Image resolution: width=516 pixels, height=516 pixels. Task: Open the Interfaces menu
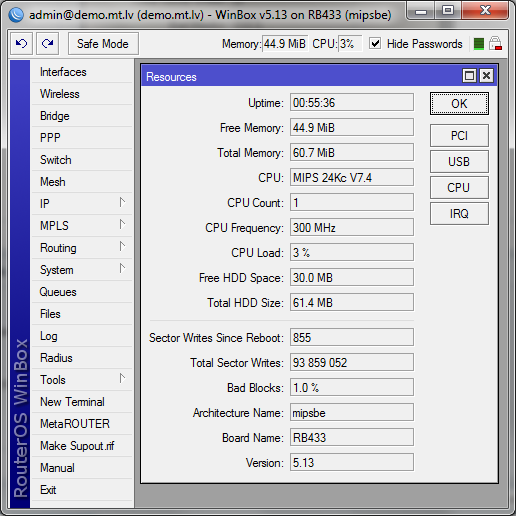(82, 72)
